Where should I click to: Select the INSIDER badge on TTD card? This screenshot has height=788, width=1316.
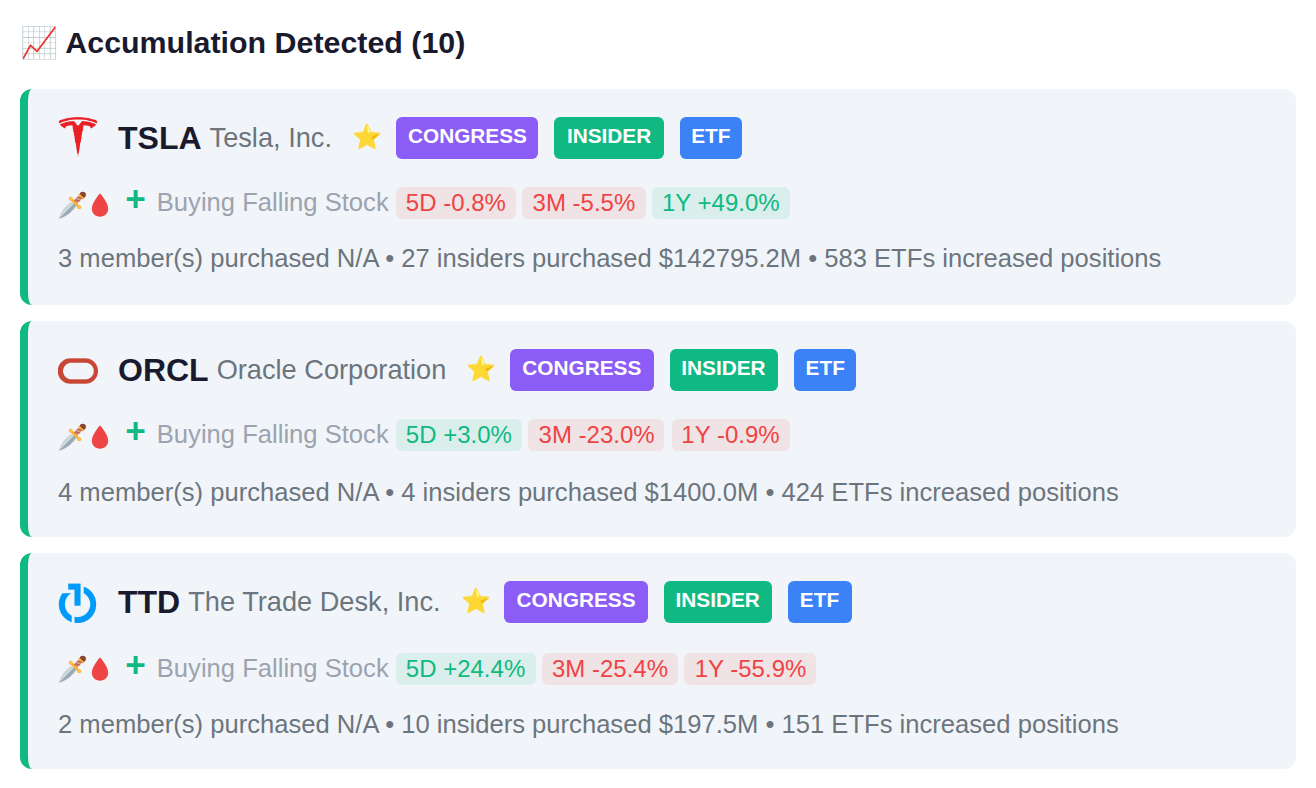coord(718,602)
